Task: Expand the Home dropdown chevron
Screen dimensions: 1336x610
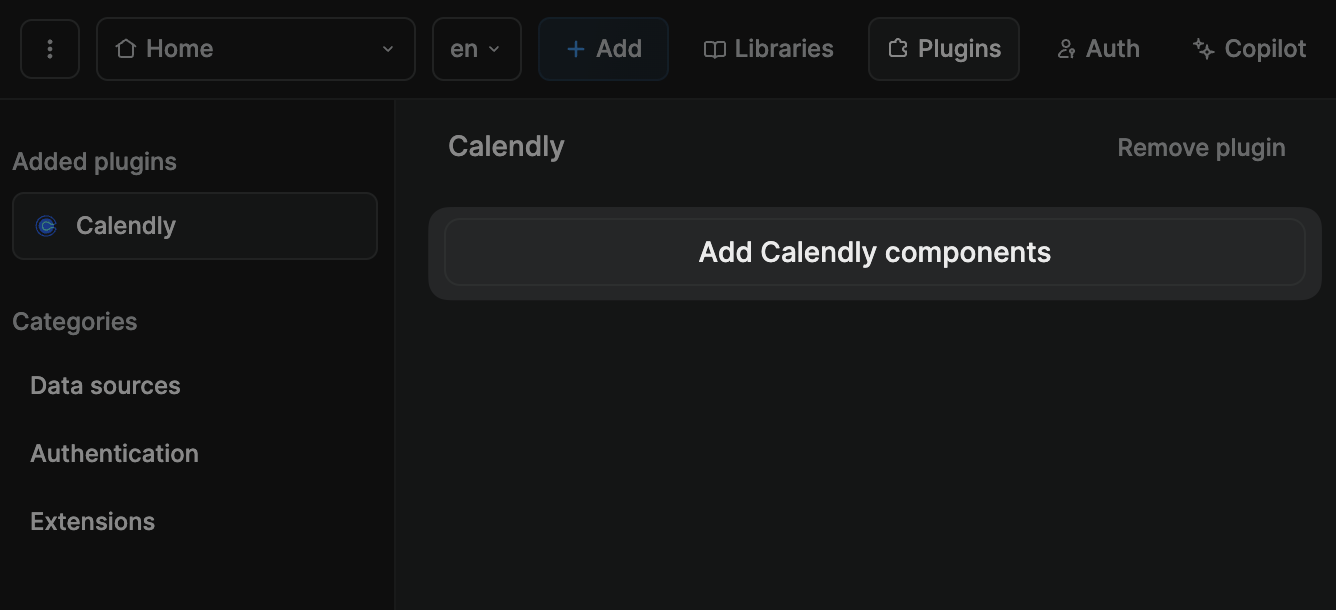Action: [388, 47]
